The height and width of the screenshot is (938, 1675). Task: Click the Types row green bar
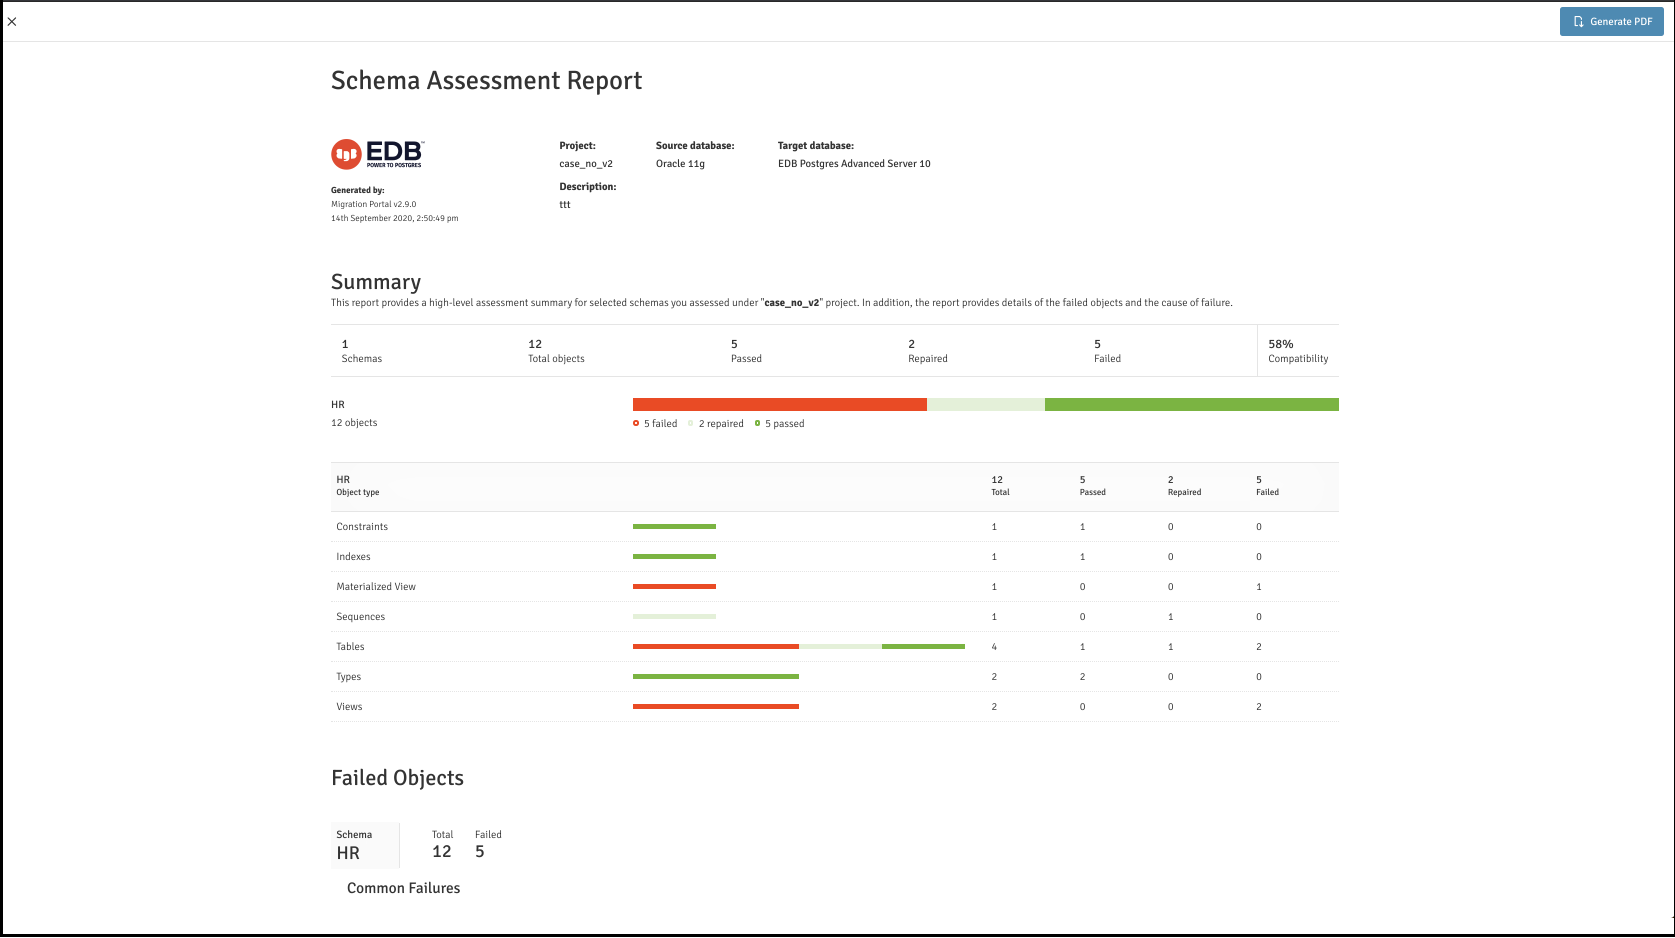tap(716, 677)
